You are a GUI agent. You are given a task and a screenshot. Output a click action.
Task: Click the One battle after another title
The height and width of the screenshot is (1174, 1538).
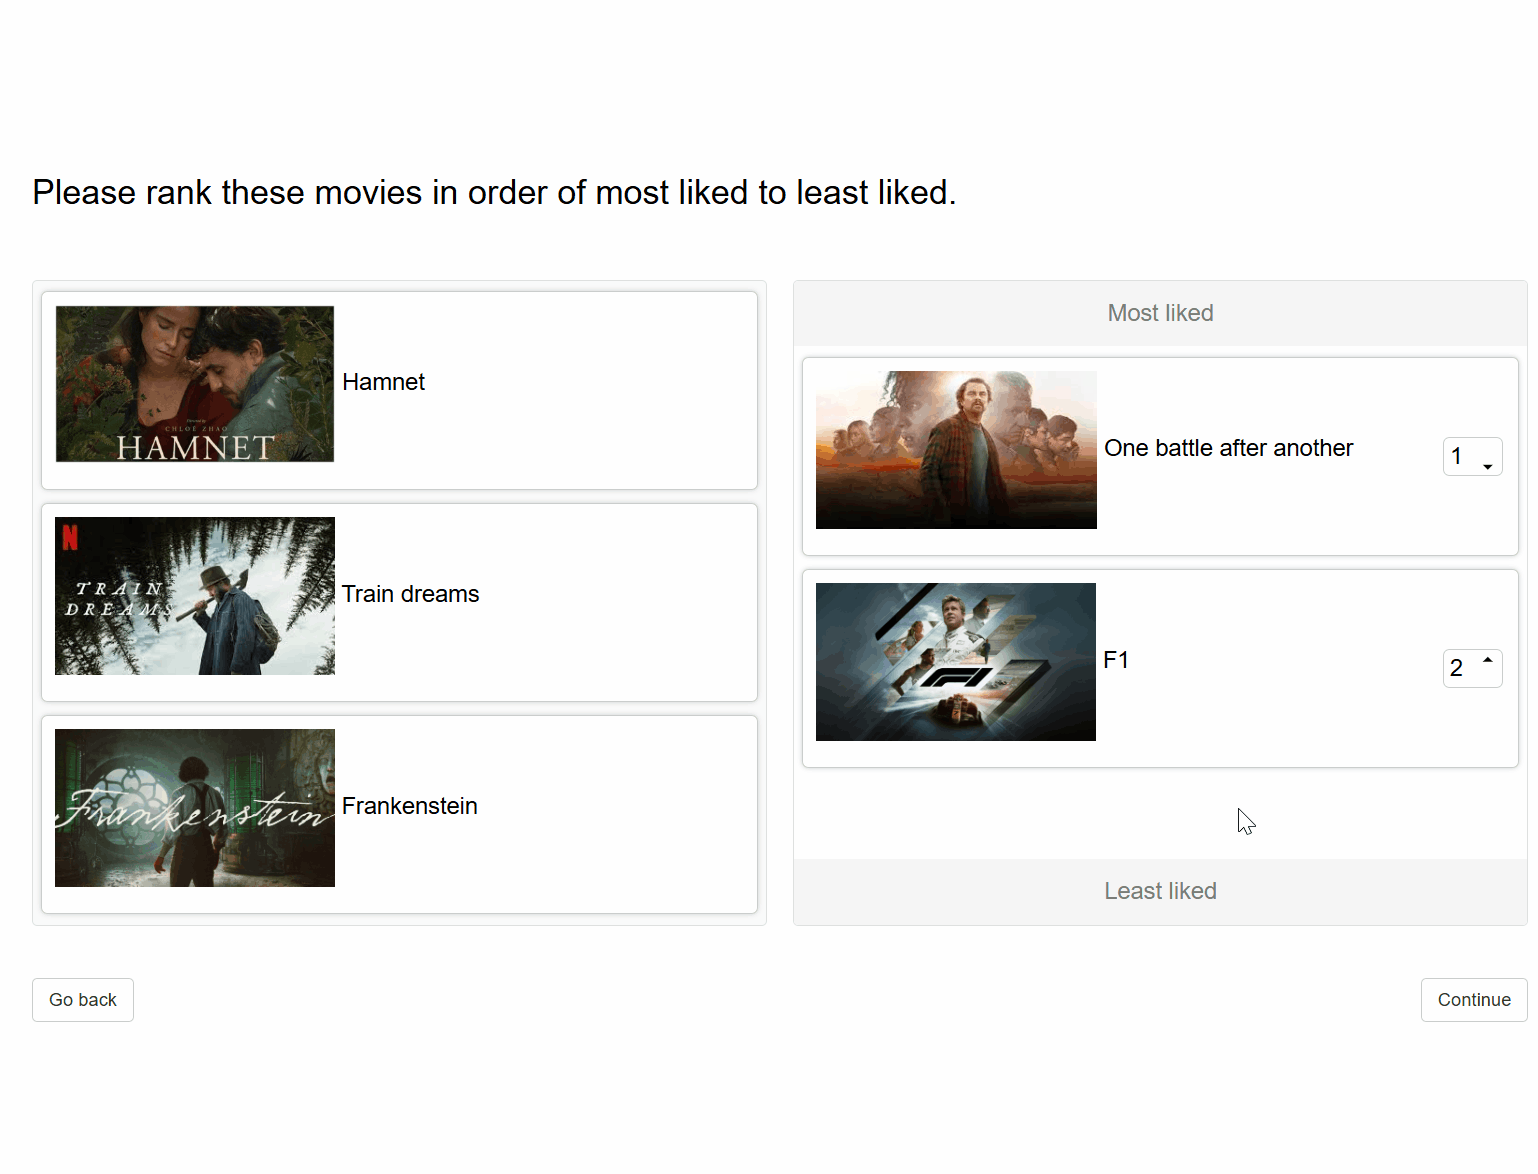(1228, 448)
